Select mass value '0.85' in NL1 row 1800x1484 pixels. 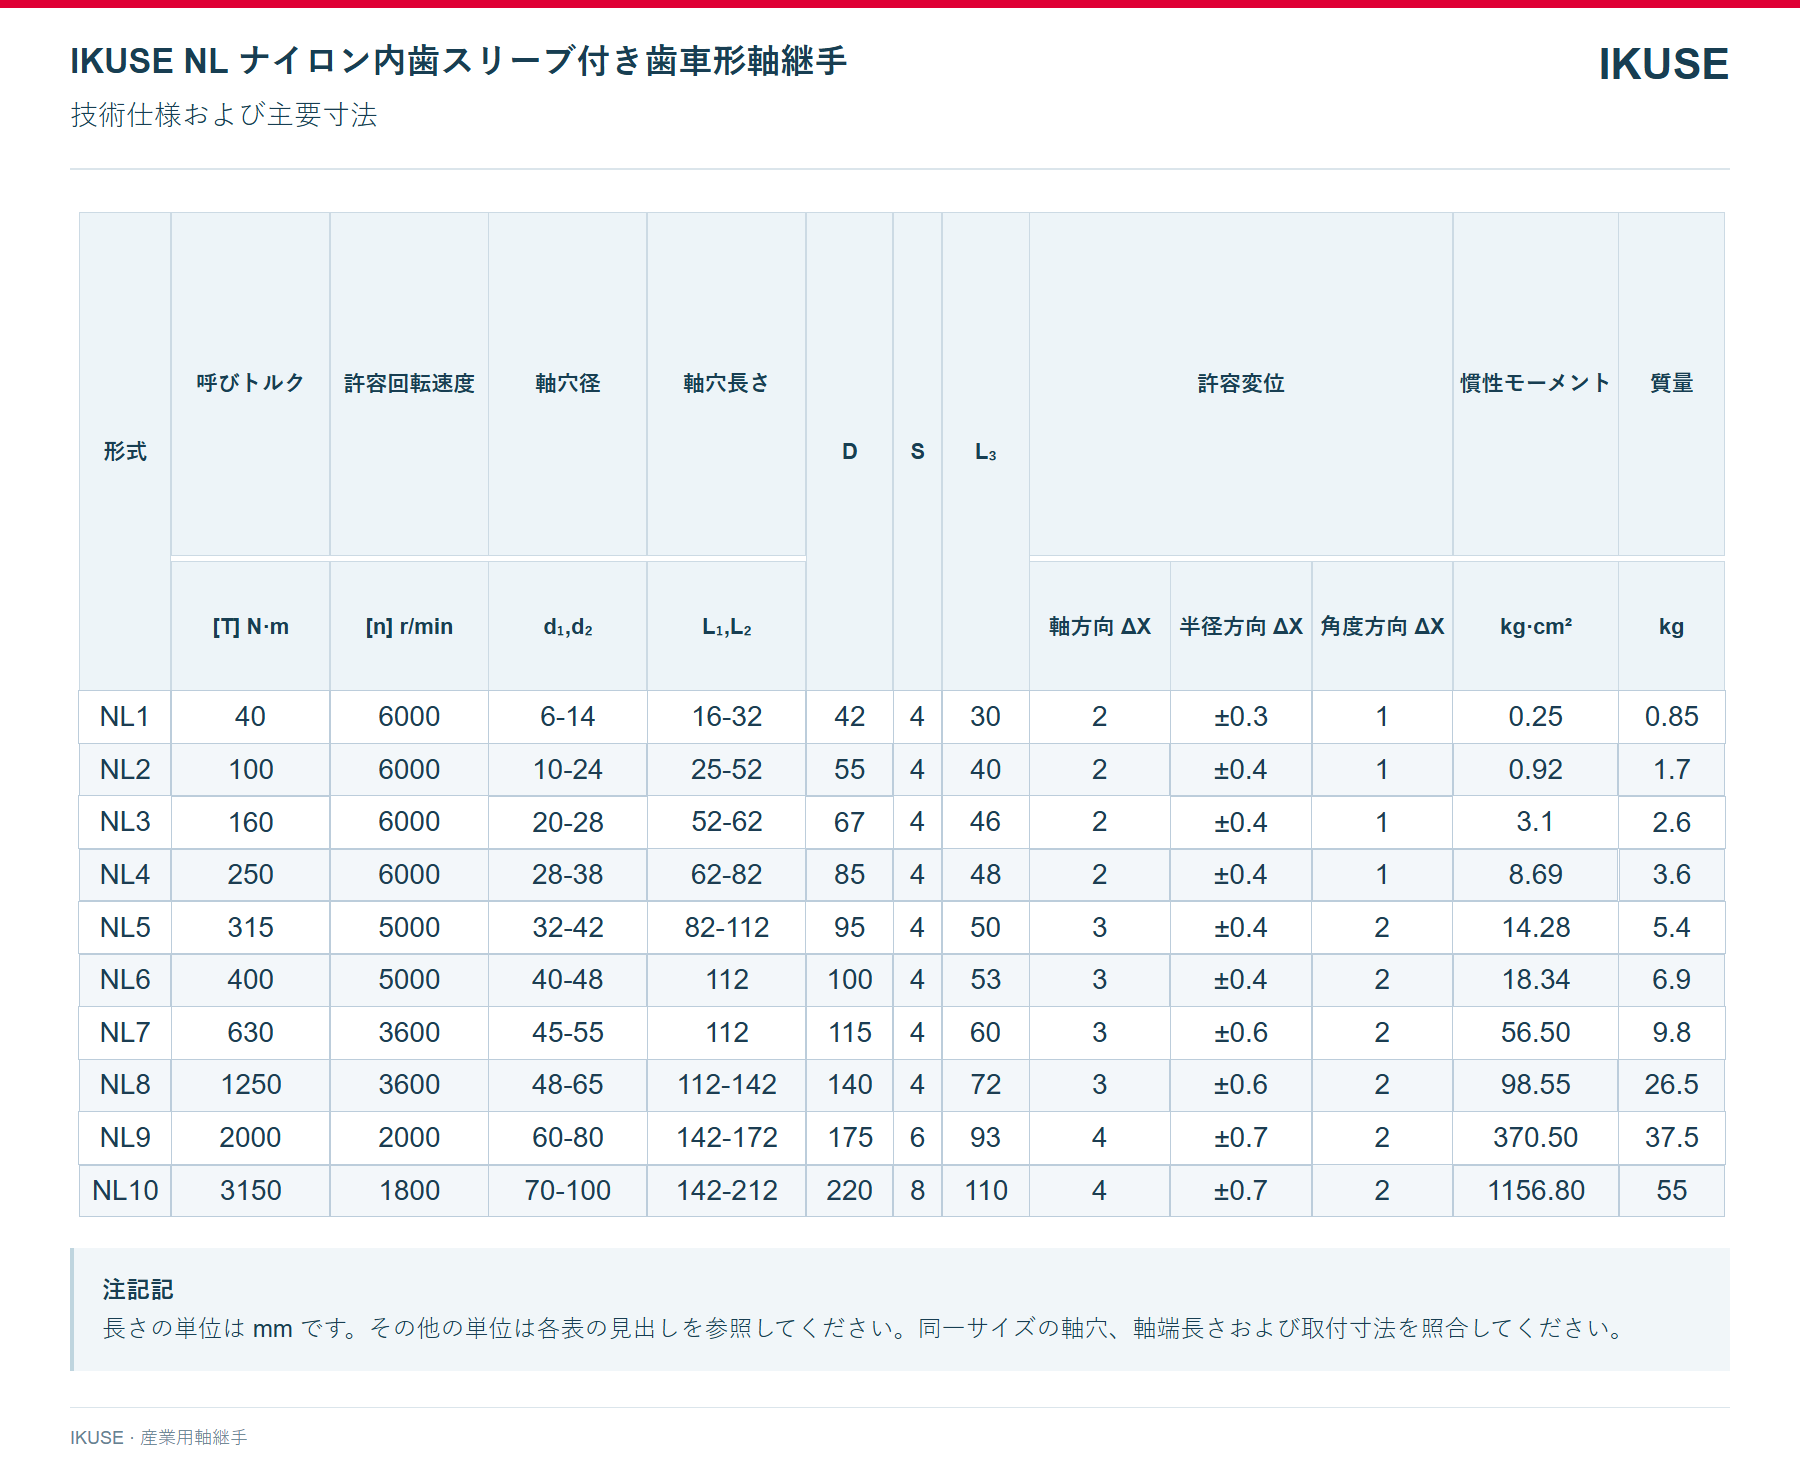coord(1671,717)
